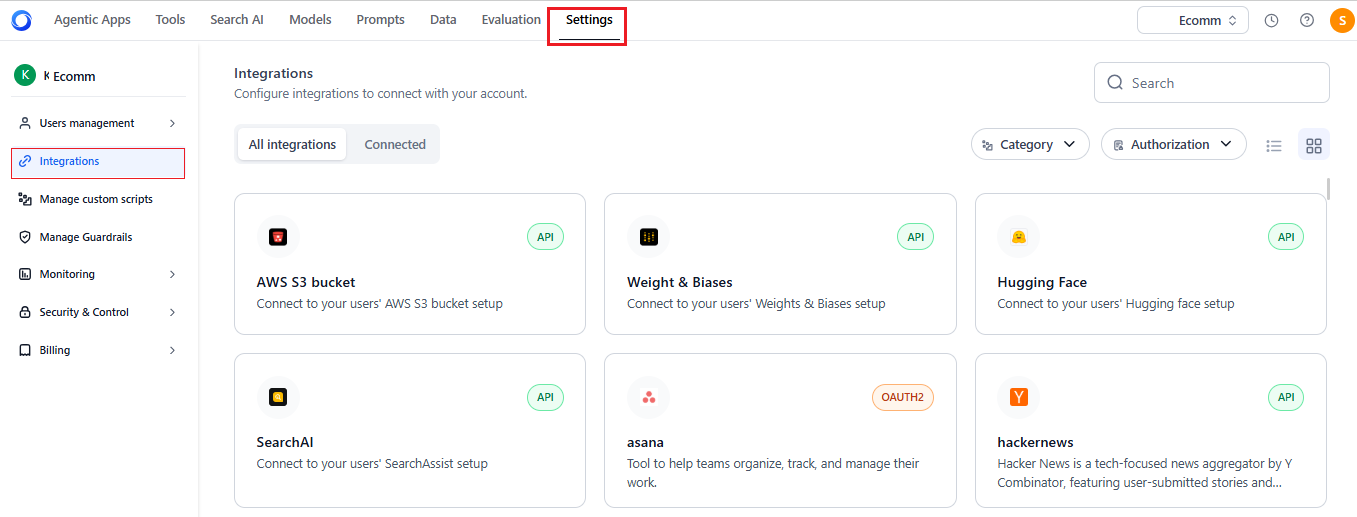Image resolution: width=1357 pixels, height=517 pixels.
Task: Open the Ecomm workspace selector
Action: [x=1192, y=20]
